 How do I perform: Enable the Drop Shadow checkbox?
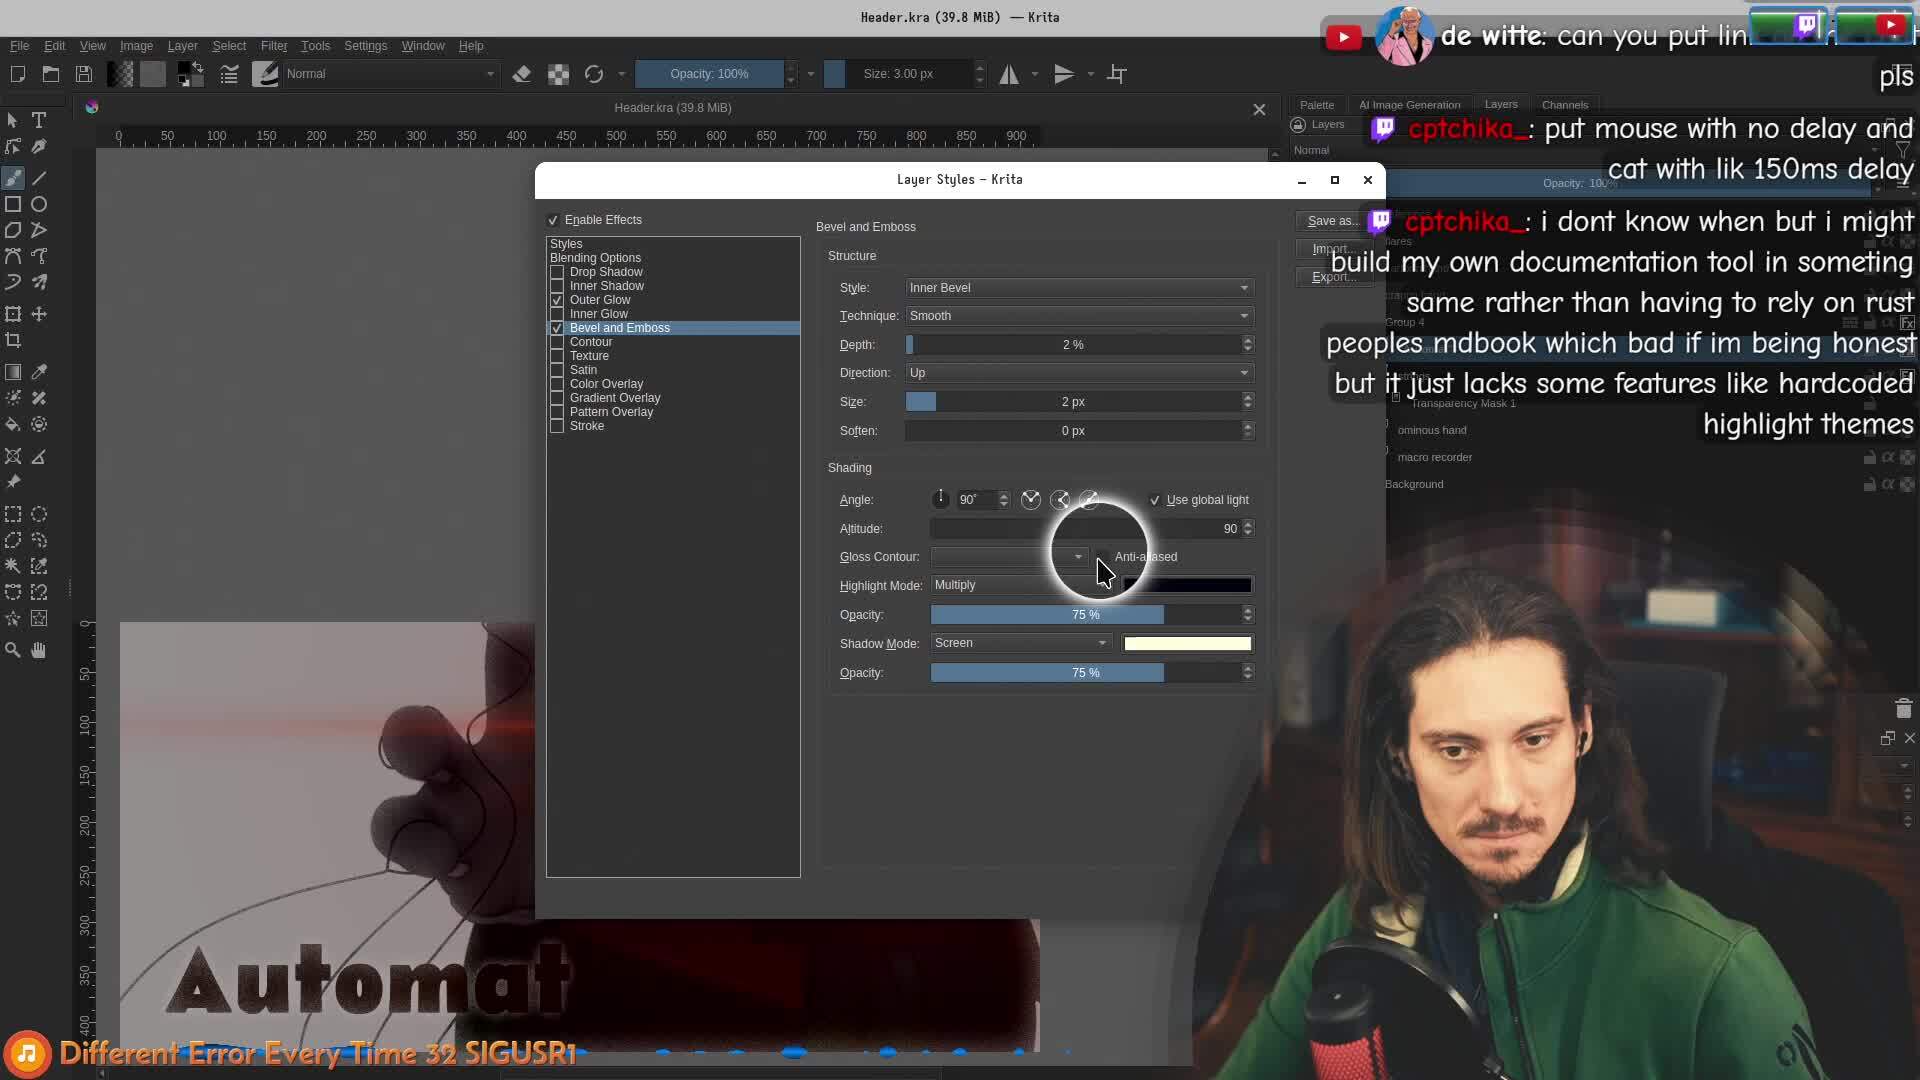click(557, 272)
